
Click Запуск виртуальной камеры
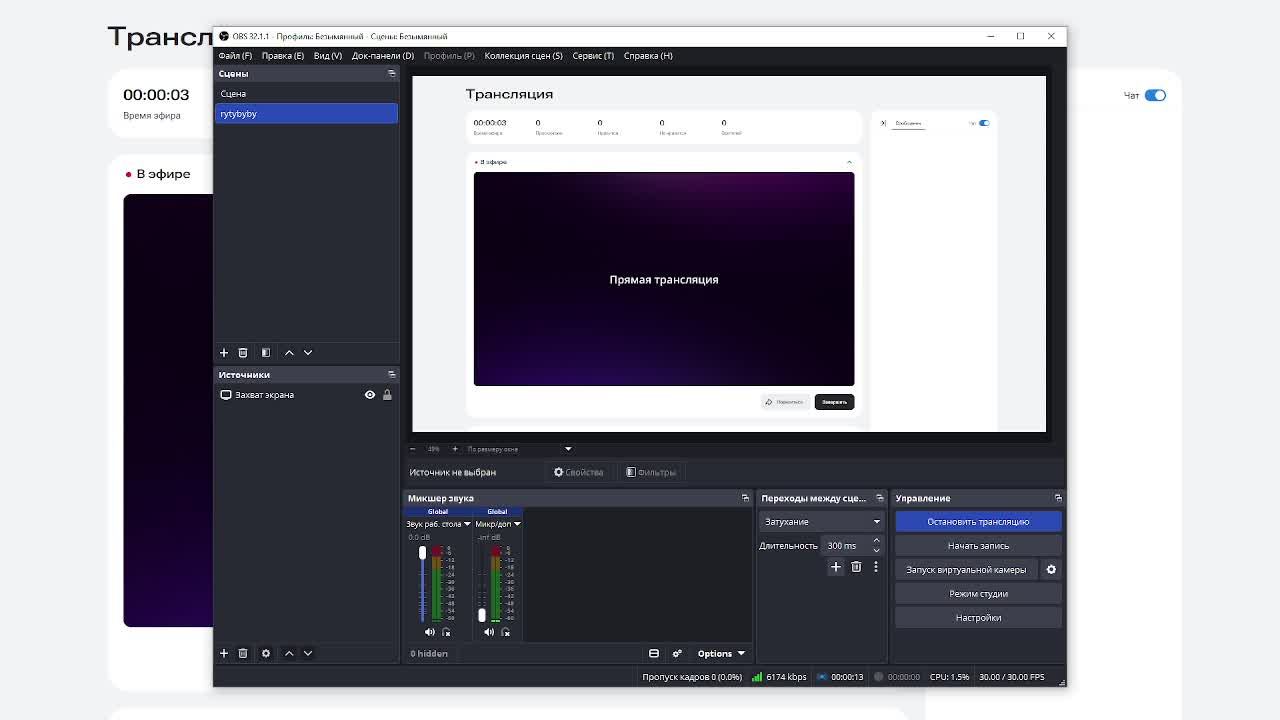[966, 570]
